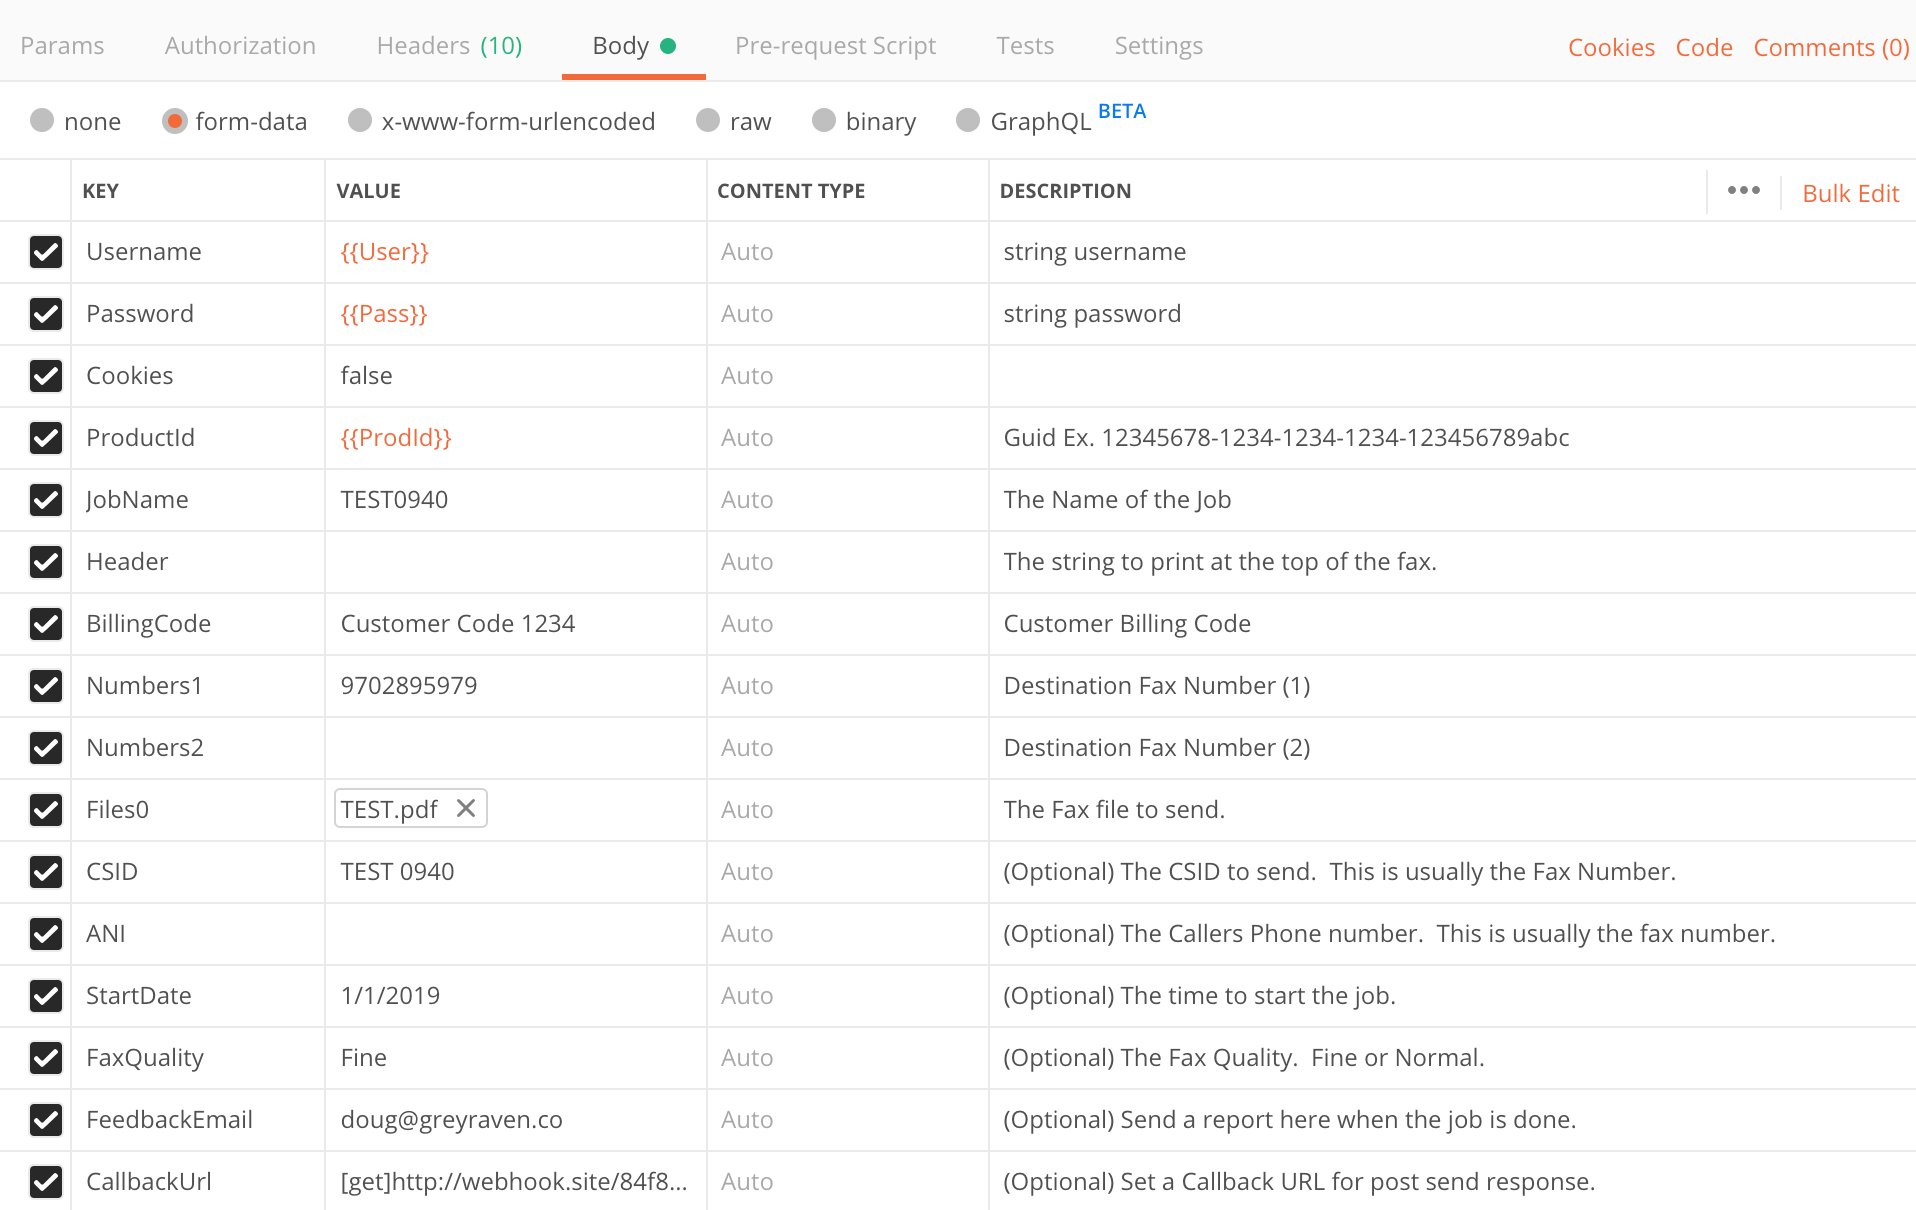The image size is (1916, 1210).
Task: Uncheck the Username parameter row
Action: 46,252
